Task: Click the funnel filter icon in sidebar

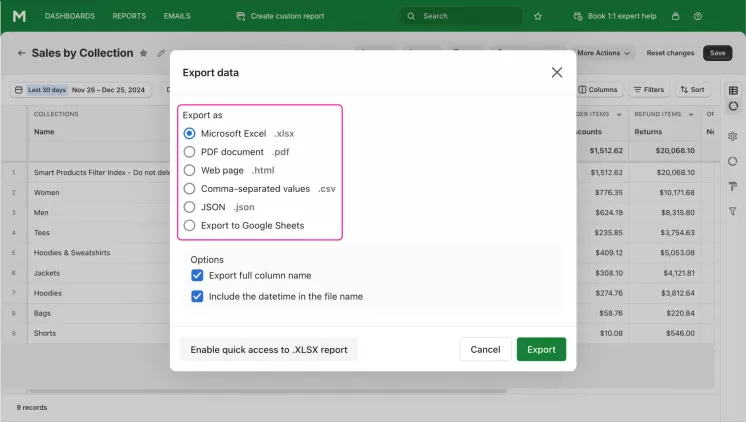Action: 733,211
